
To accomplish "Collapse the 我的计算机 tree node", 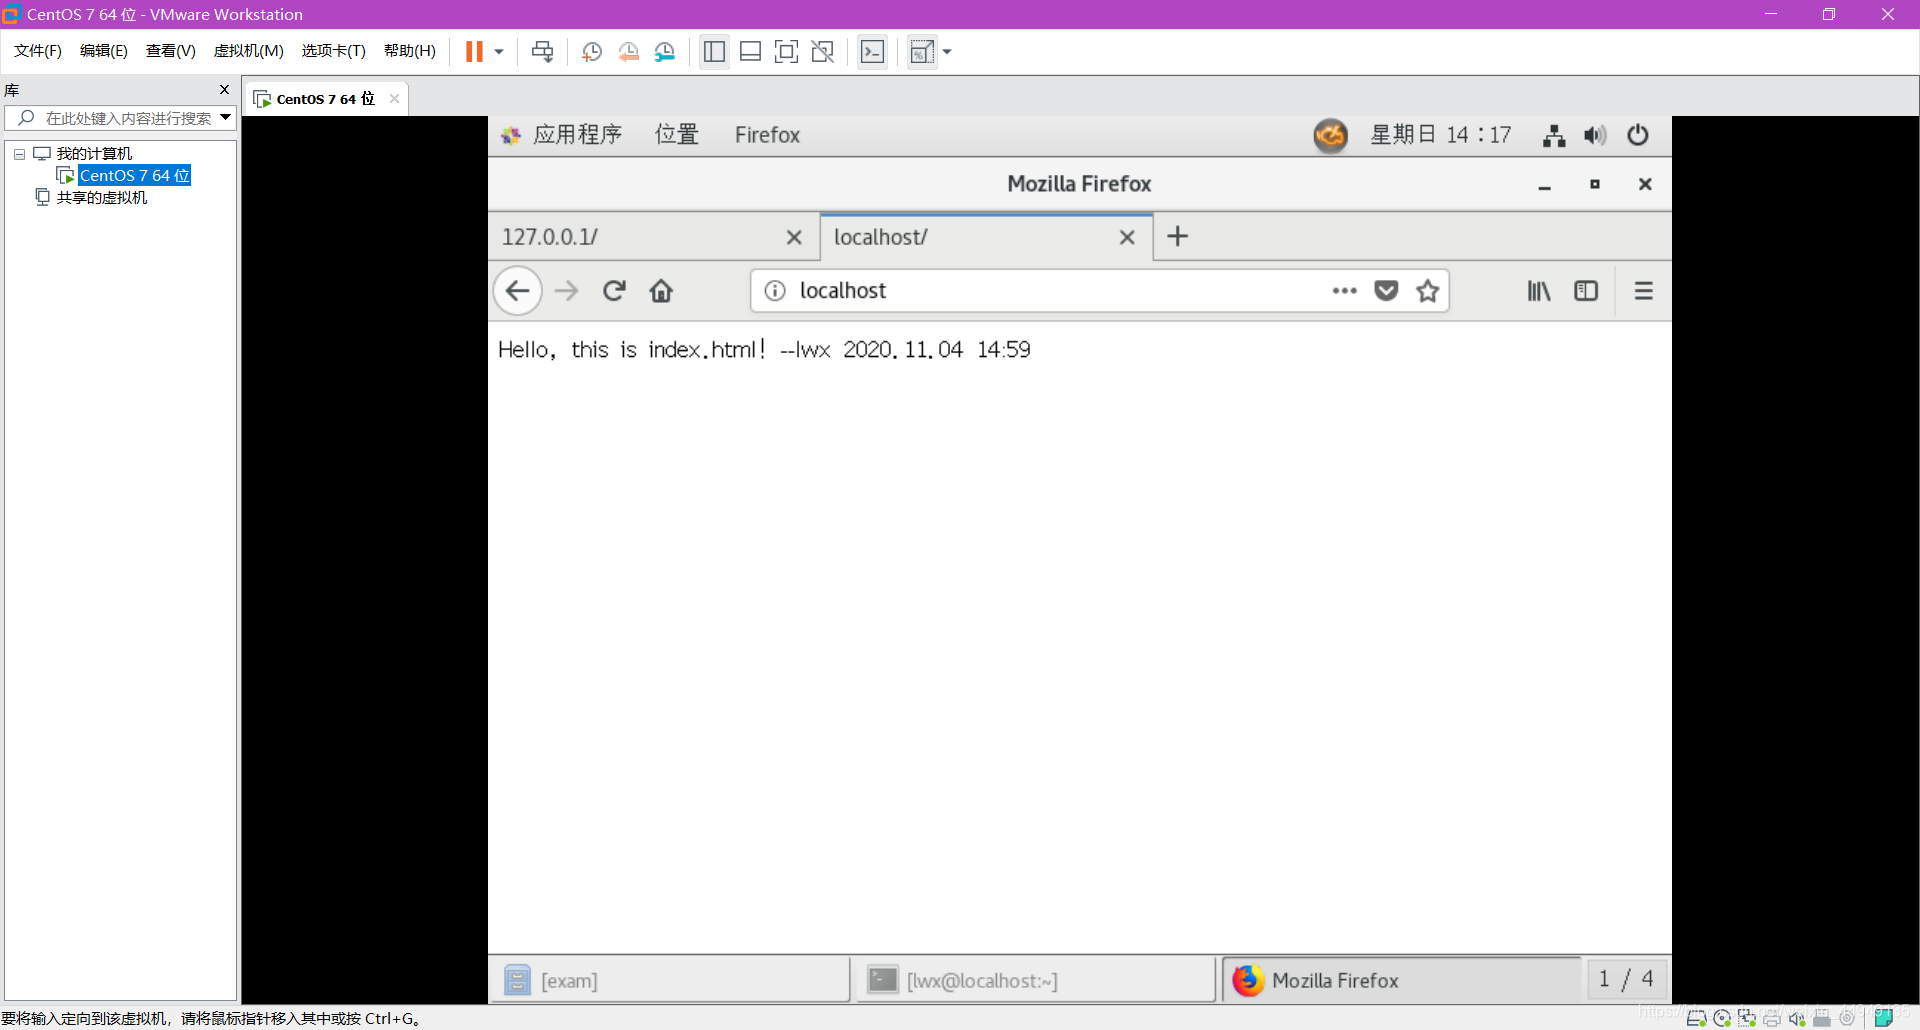I will [19, 154].
